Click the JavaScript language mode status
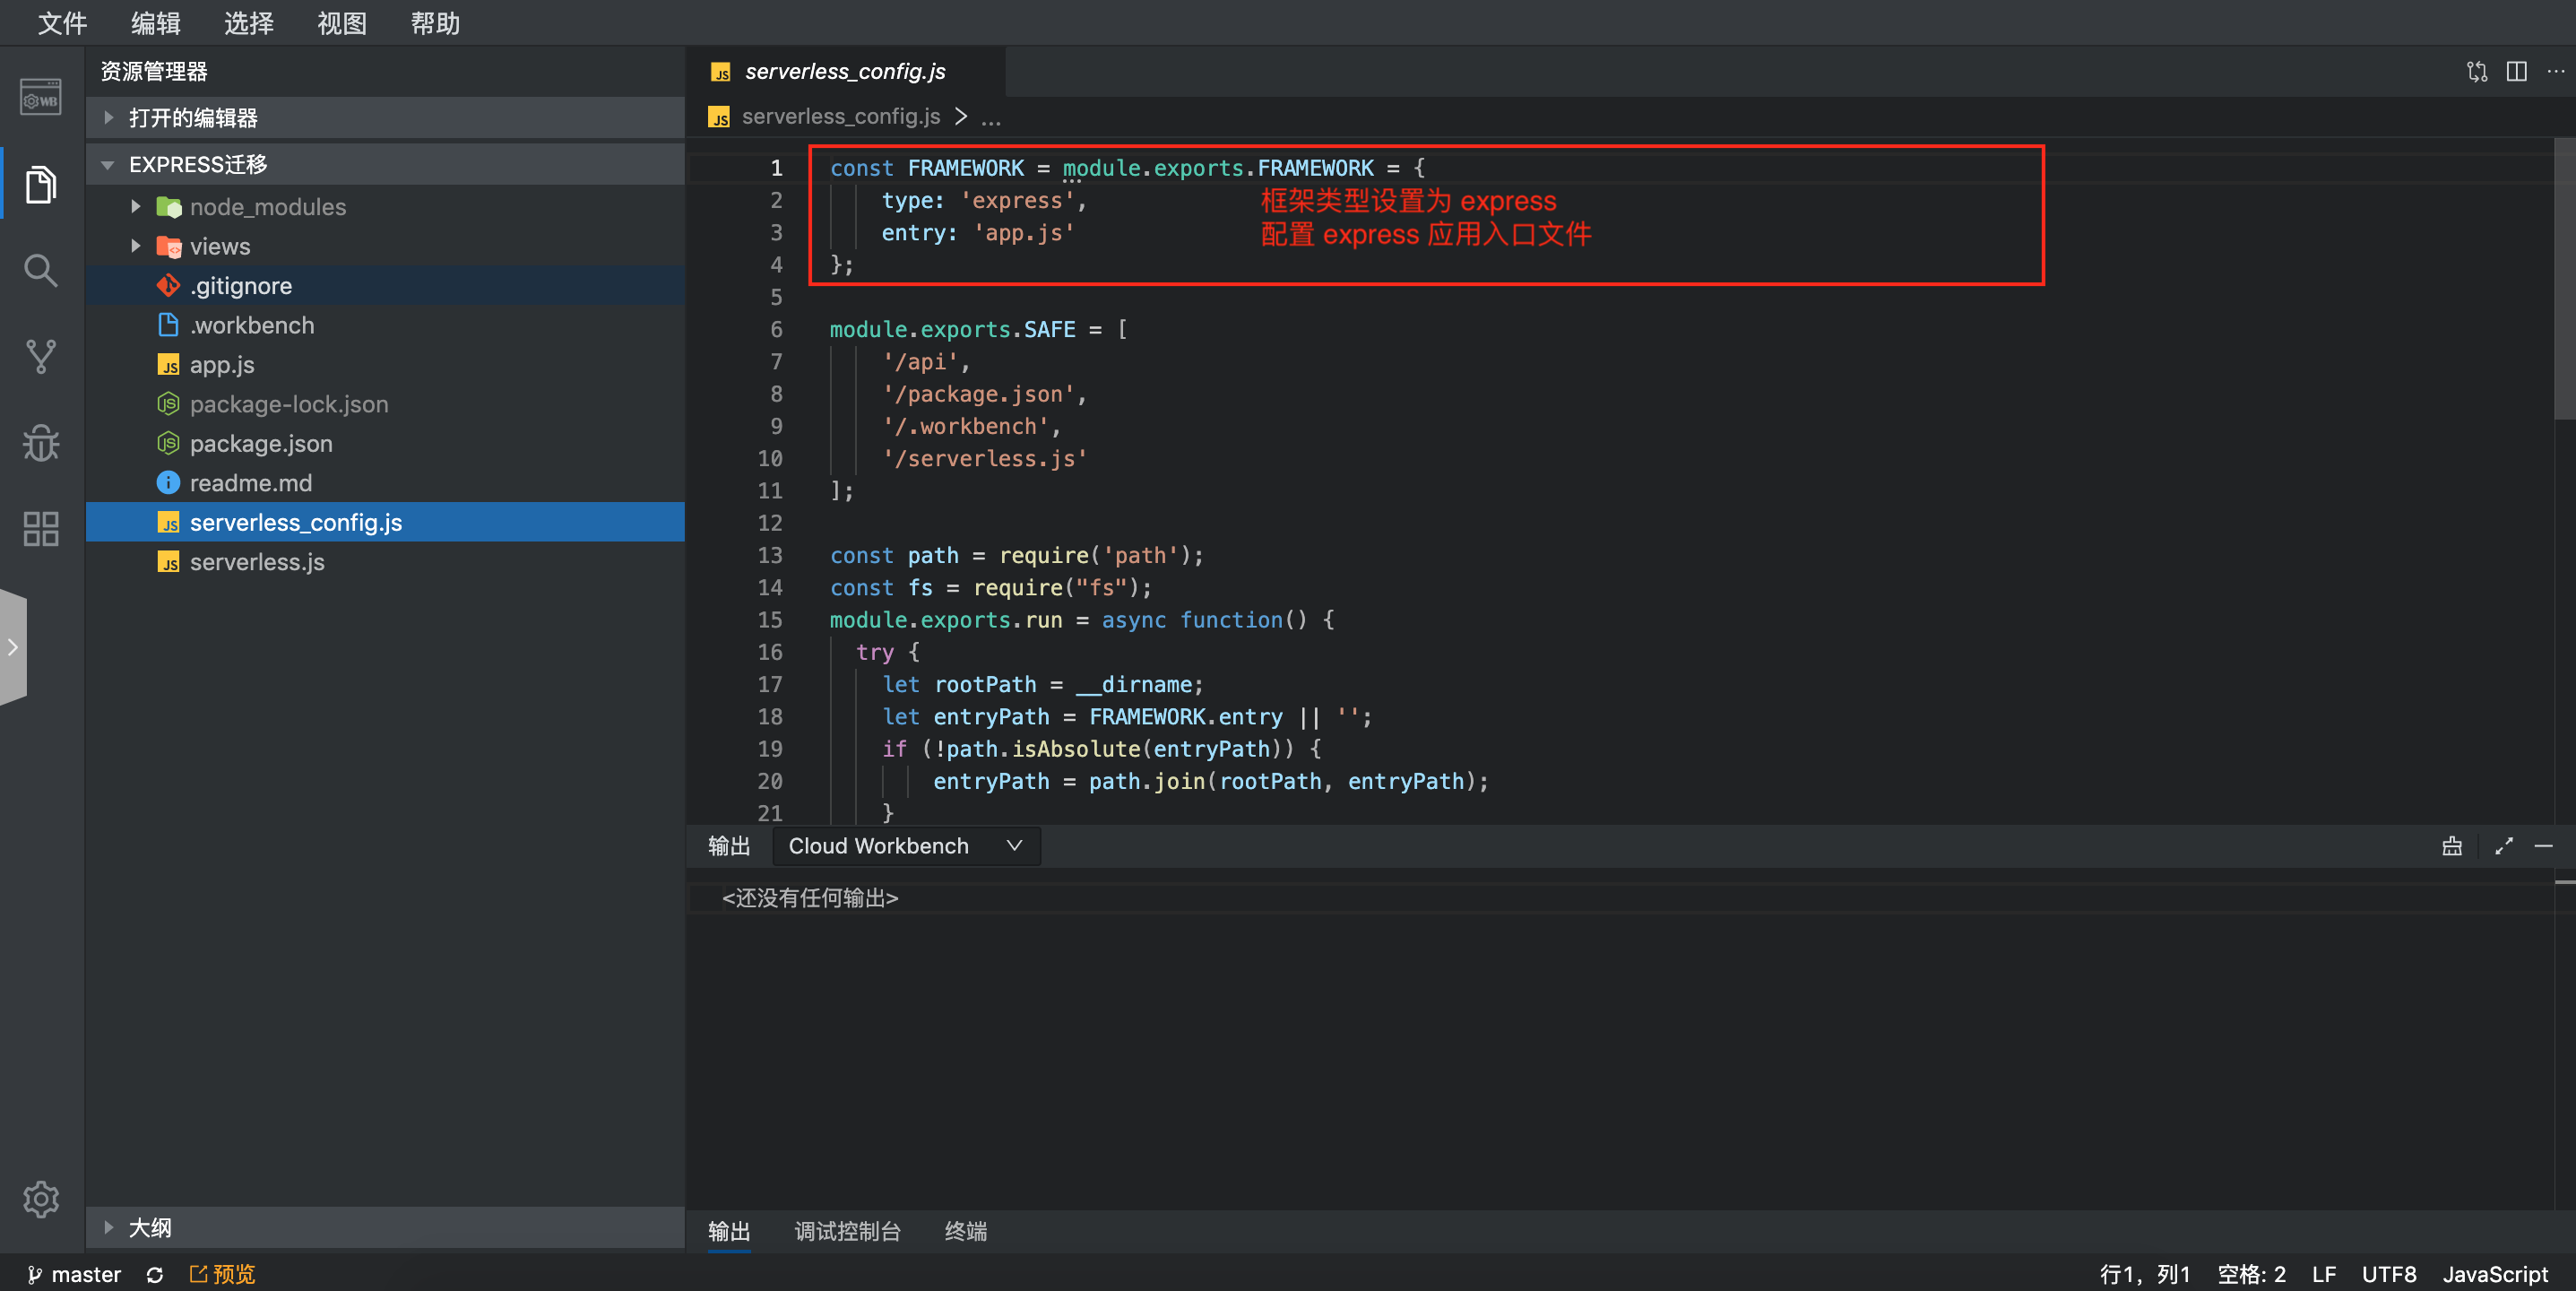The width and height of the screenshot is (2576, 1291). [2495, 1274]
